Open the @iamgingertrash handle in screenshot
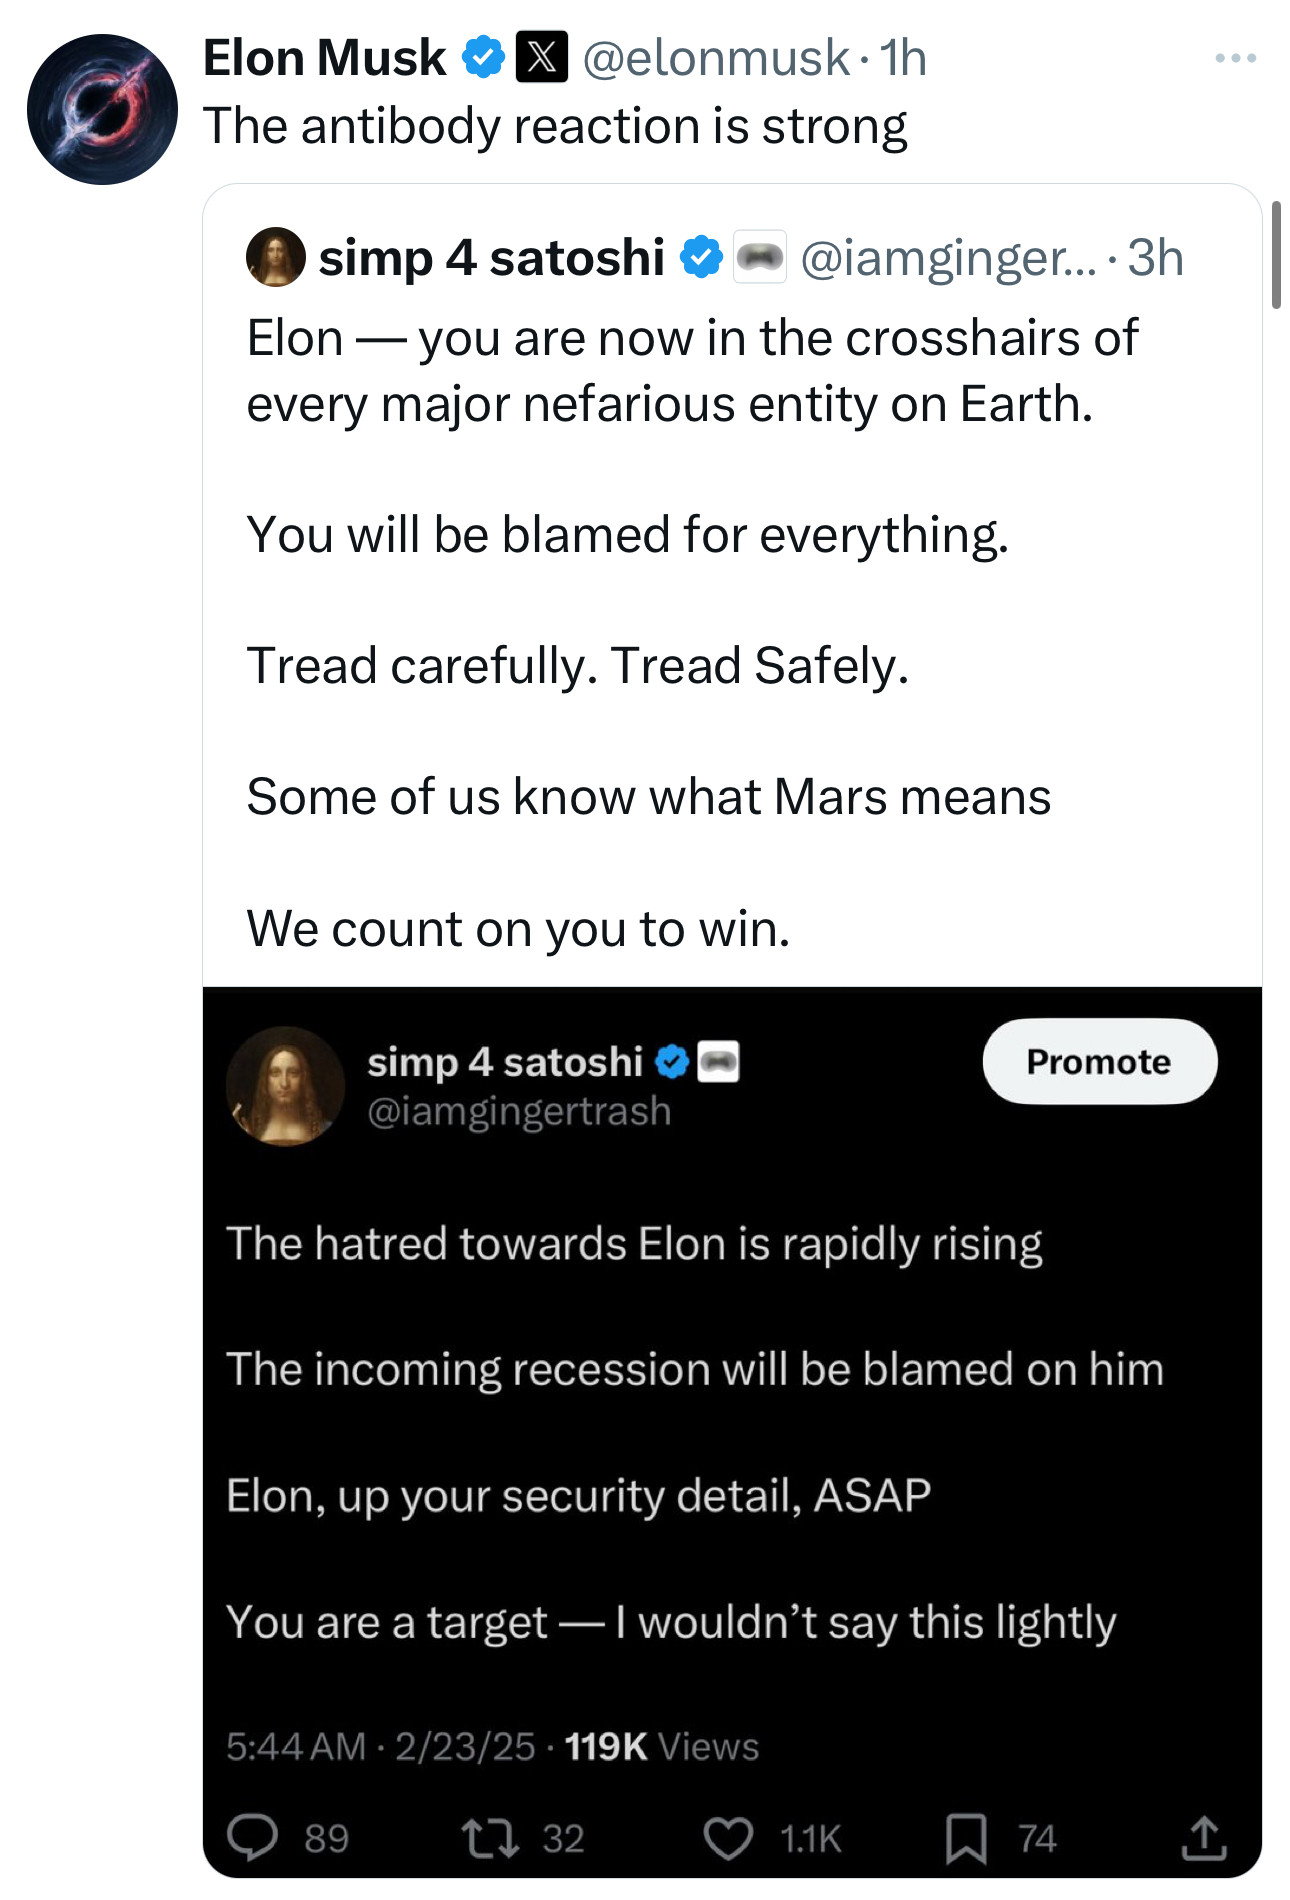The height and width of the screenshot is (1900, 1290). (x=519, y=1111)
